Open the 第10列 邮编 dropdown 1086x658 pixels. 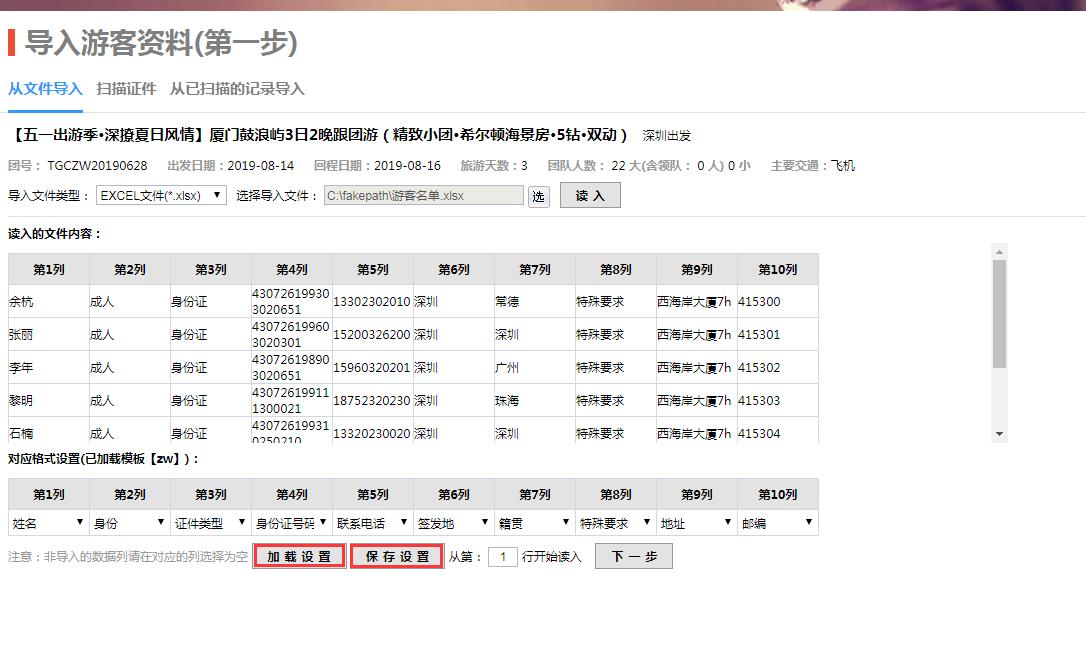(x=777, y=523)
